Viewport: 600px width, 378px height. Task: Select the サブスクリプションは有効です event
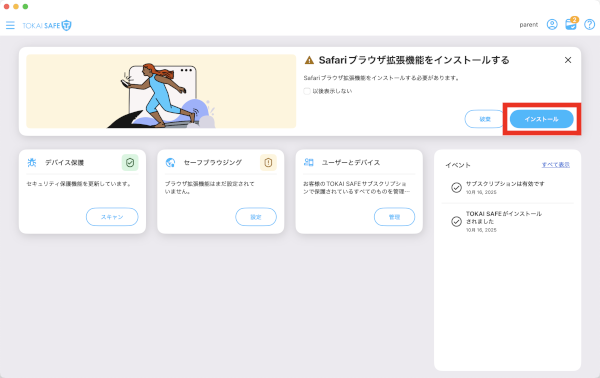coord(507,187)
